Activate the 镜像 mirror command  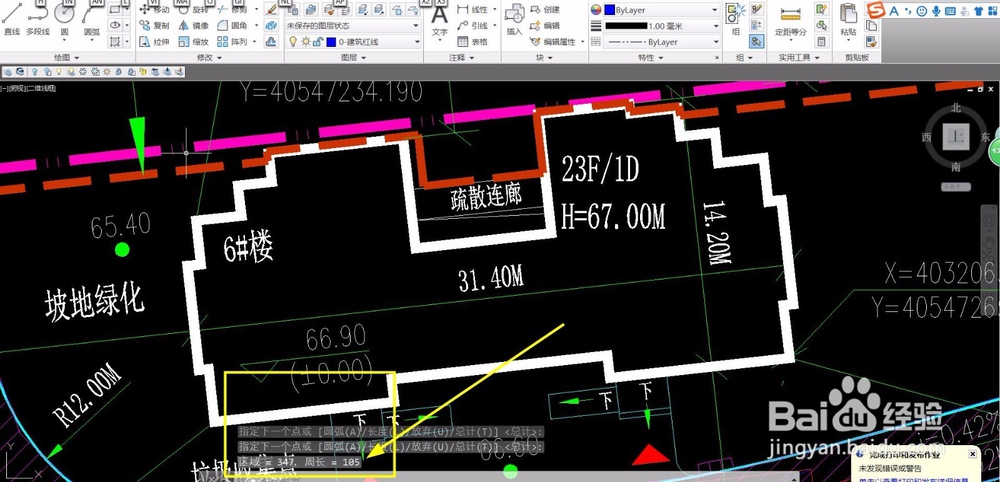(193, 26)
